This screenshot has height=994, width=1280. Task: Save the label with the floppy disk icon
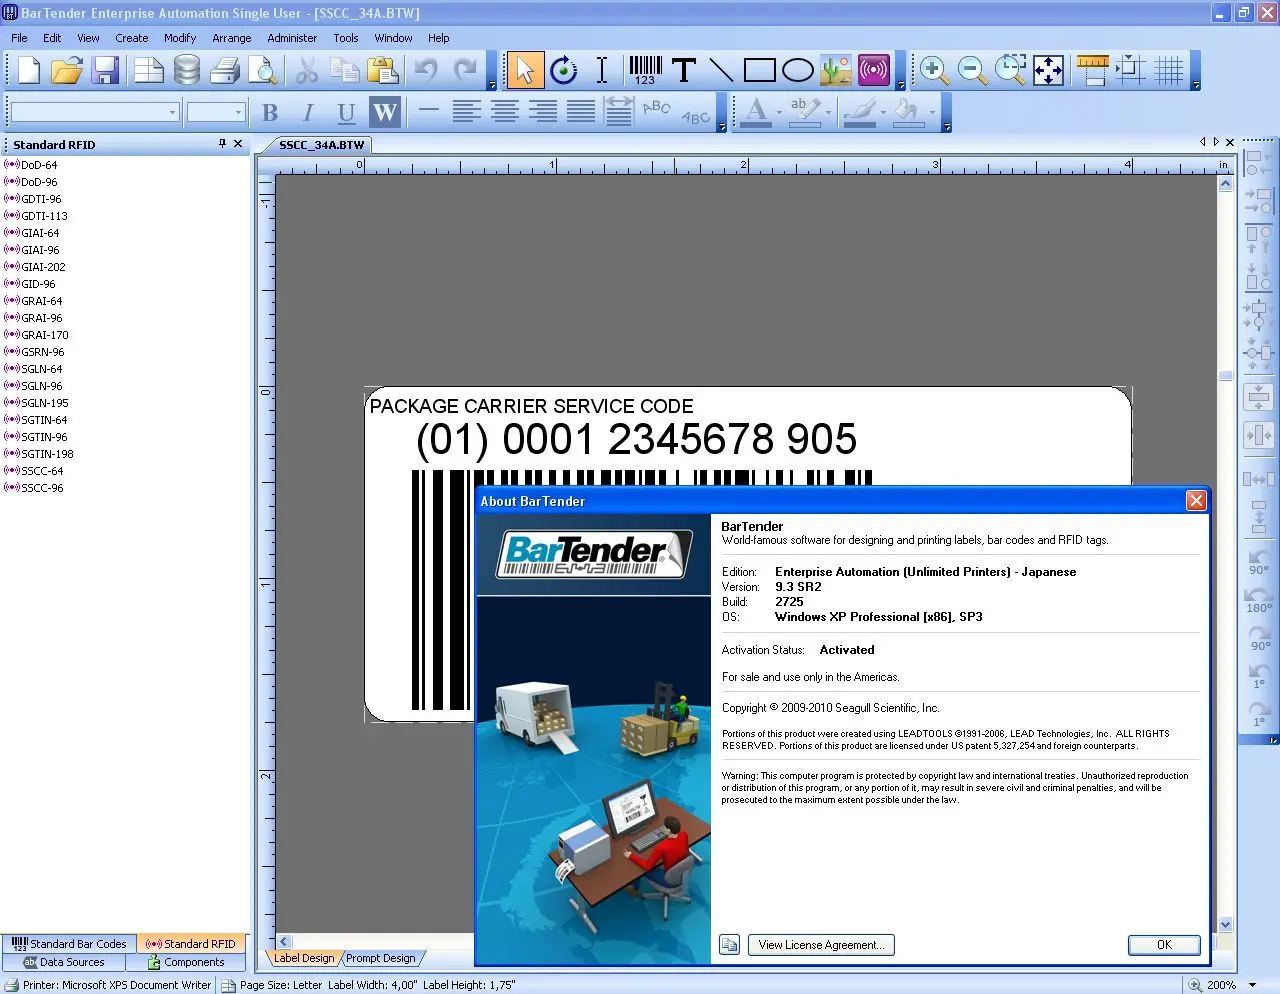click(x=106, y=70)
